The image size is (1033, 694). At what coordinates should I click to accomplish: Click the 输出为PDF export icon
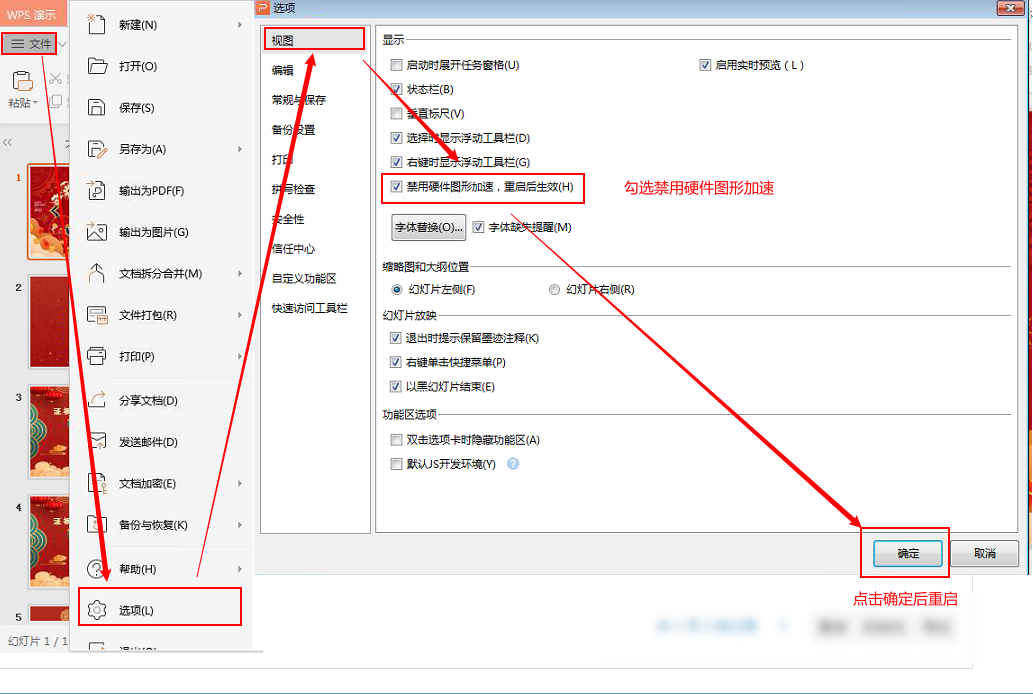click(x=97, y=188)
